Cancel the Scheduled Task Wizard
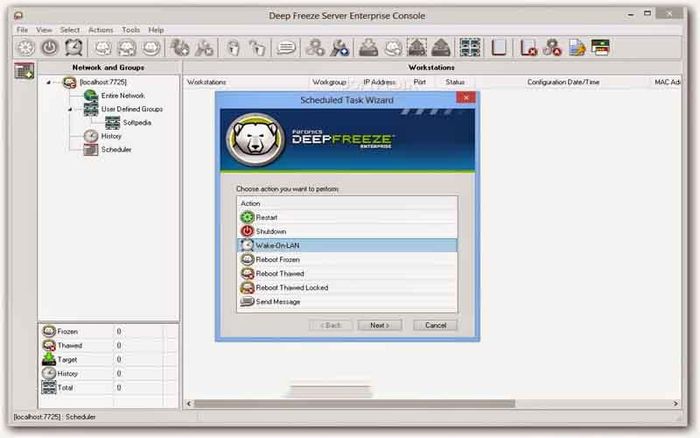This screenshot has width=700, height=438. [x=436, y=325]
